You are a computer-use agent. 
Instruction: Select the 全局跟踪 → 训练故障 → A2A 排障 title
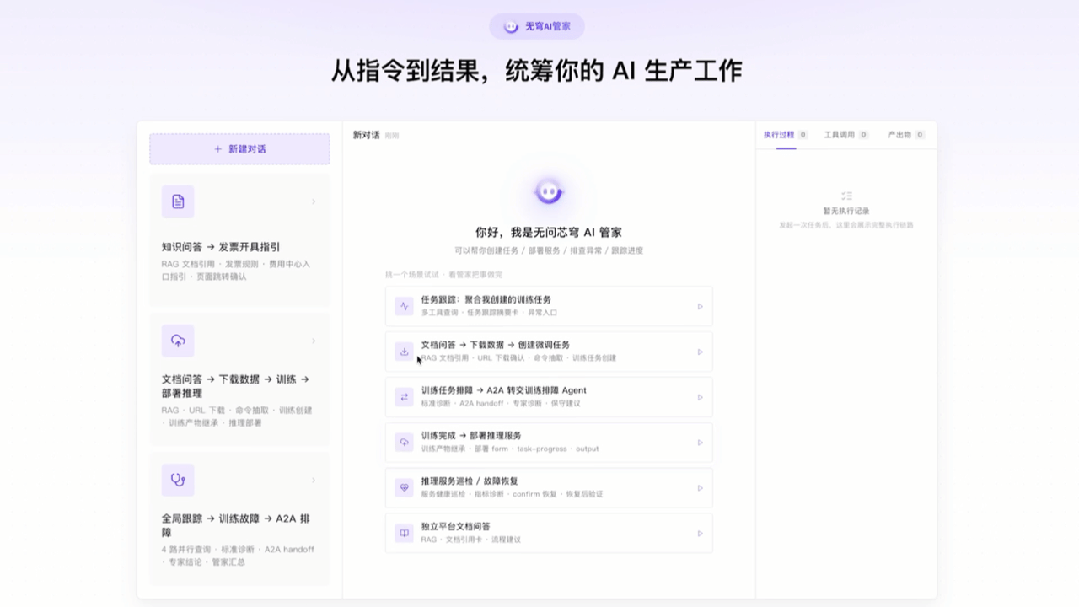pyautogui.click(x=235, y=525)
